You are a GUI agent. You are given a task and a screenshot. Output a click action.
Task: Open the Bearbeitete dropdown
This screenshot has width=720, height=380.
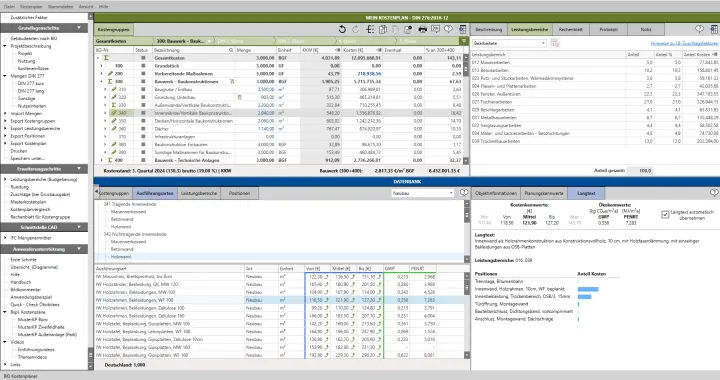(509, 43)
